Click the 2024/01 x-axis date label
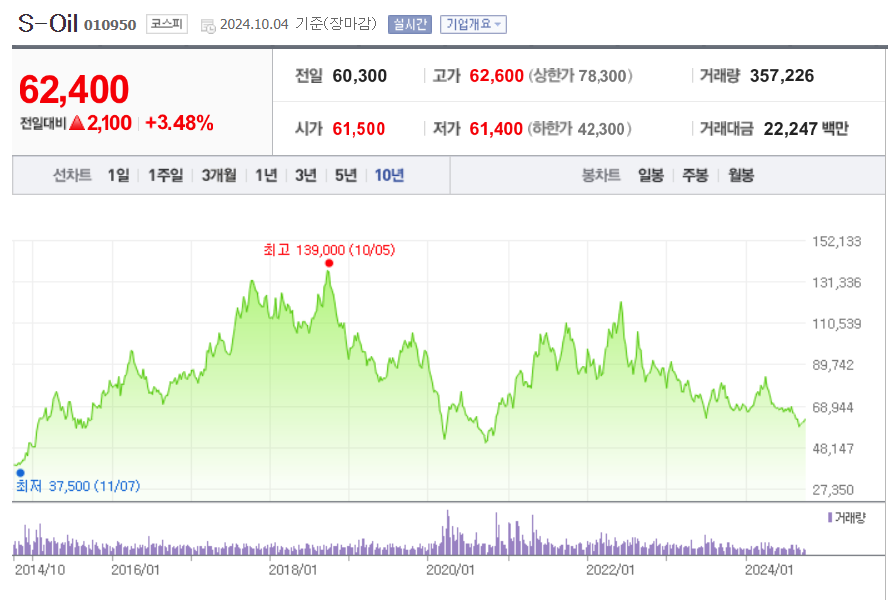Image resolution: width=888 pixels, height=600 pixels. (769, 569)
